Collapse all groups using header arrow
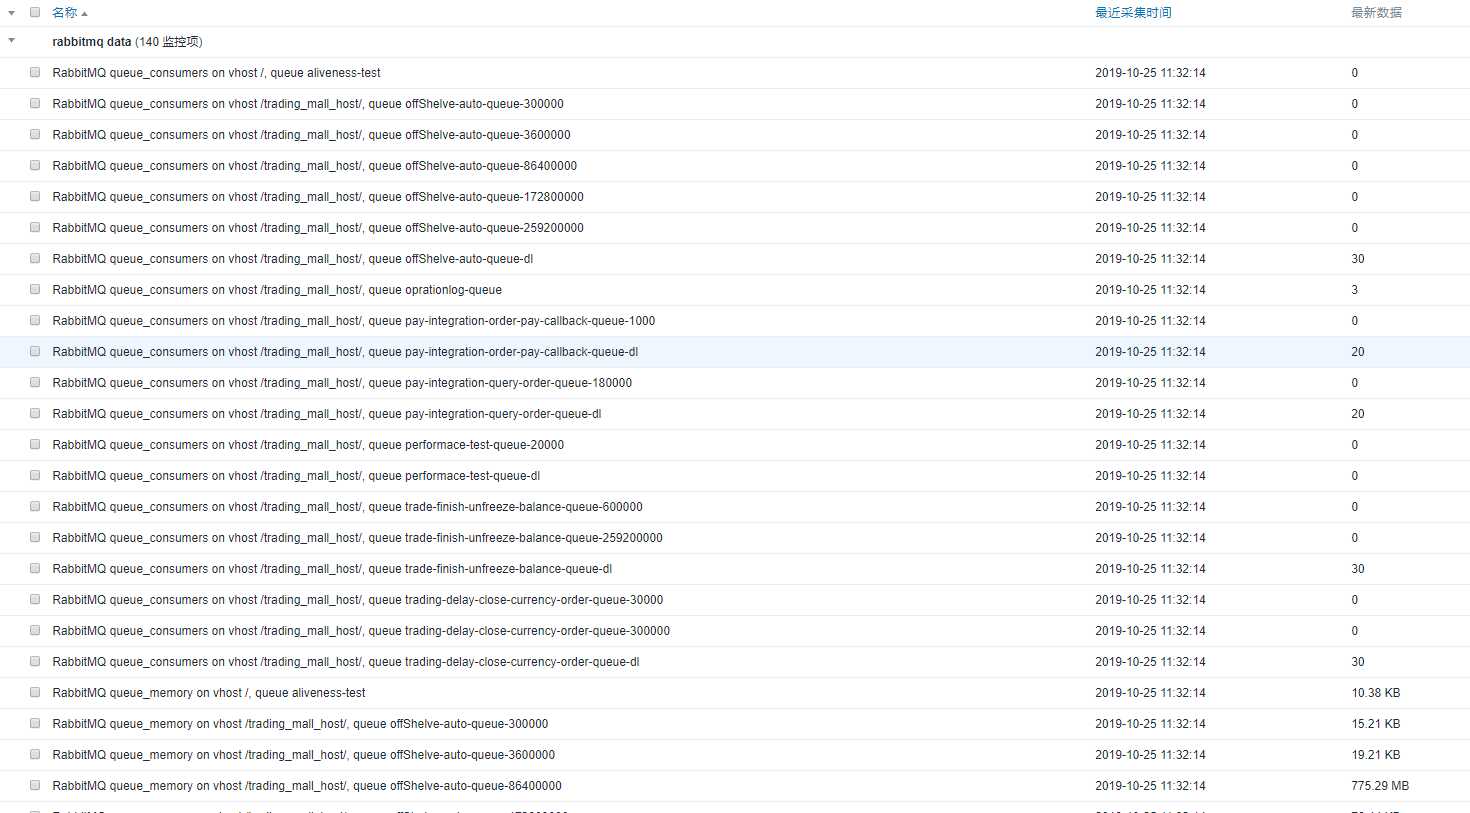 (12, 13)
